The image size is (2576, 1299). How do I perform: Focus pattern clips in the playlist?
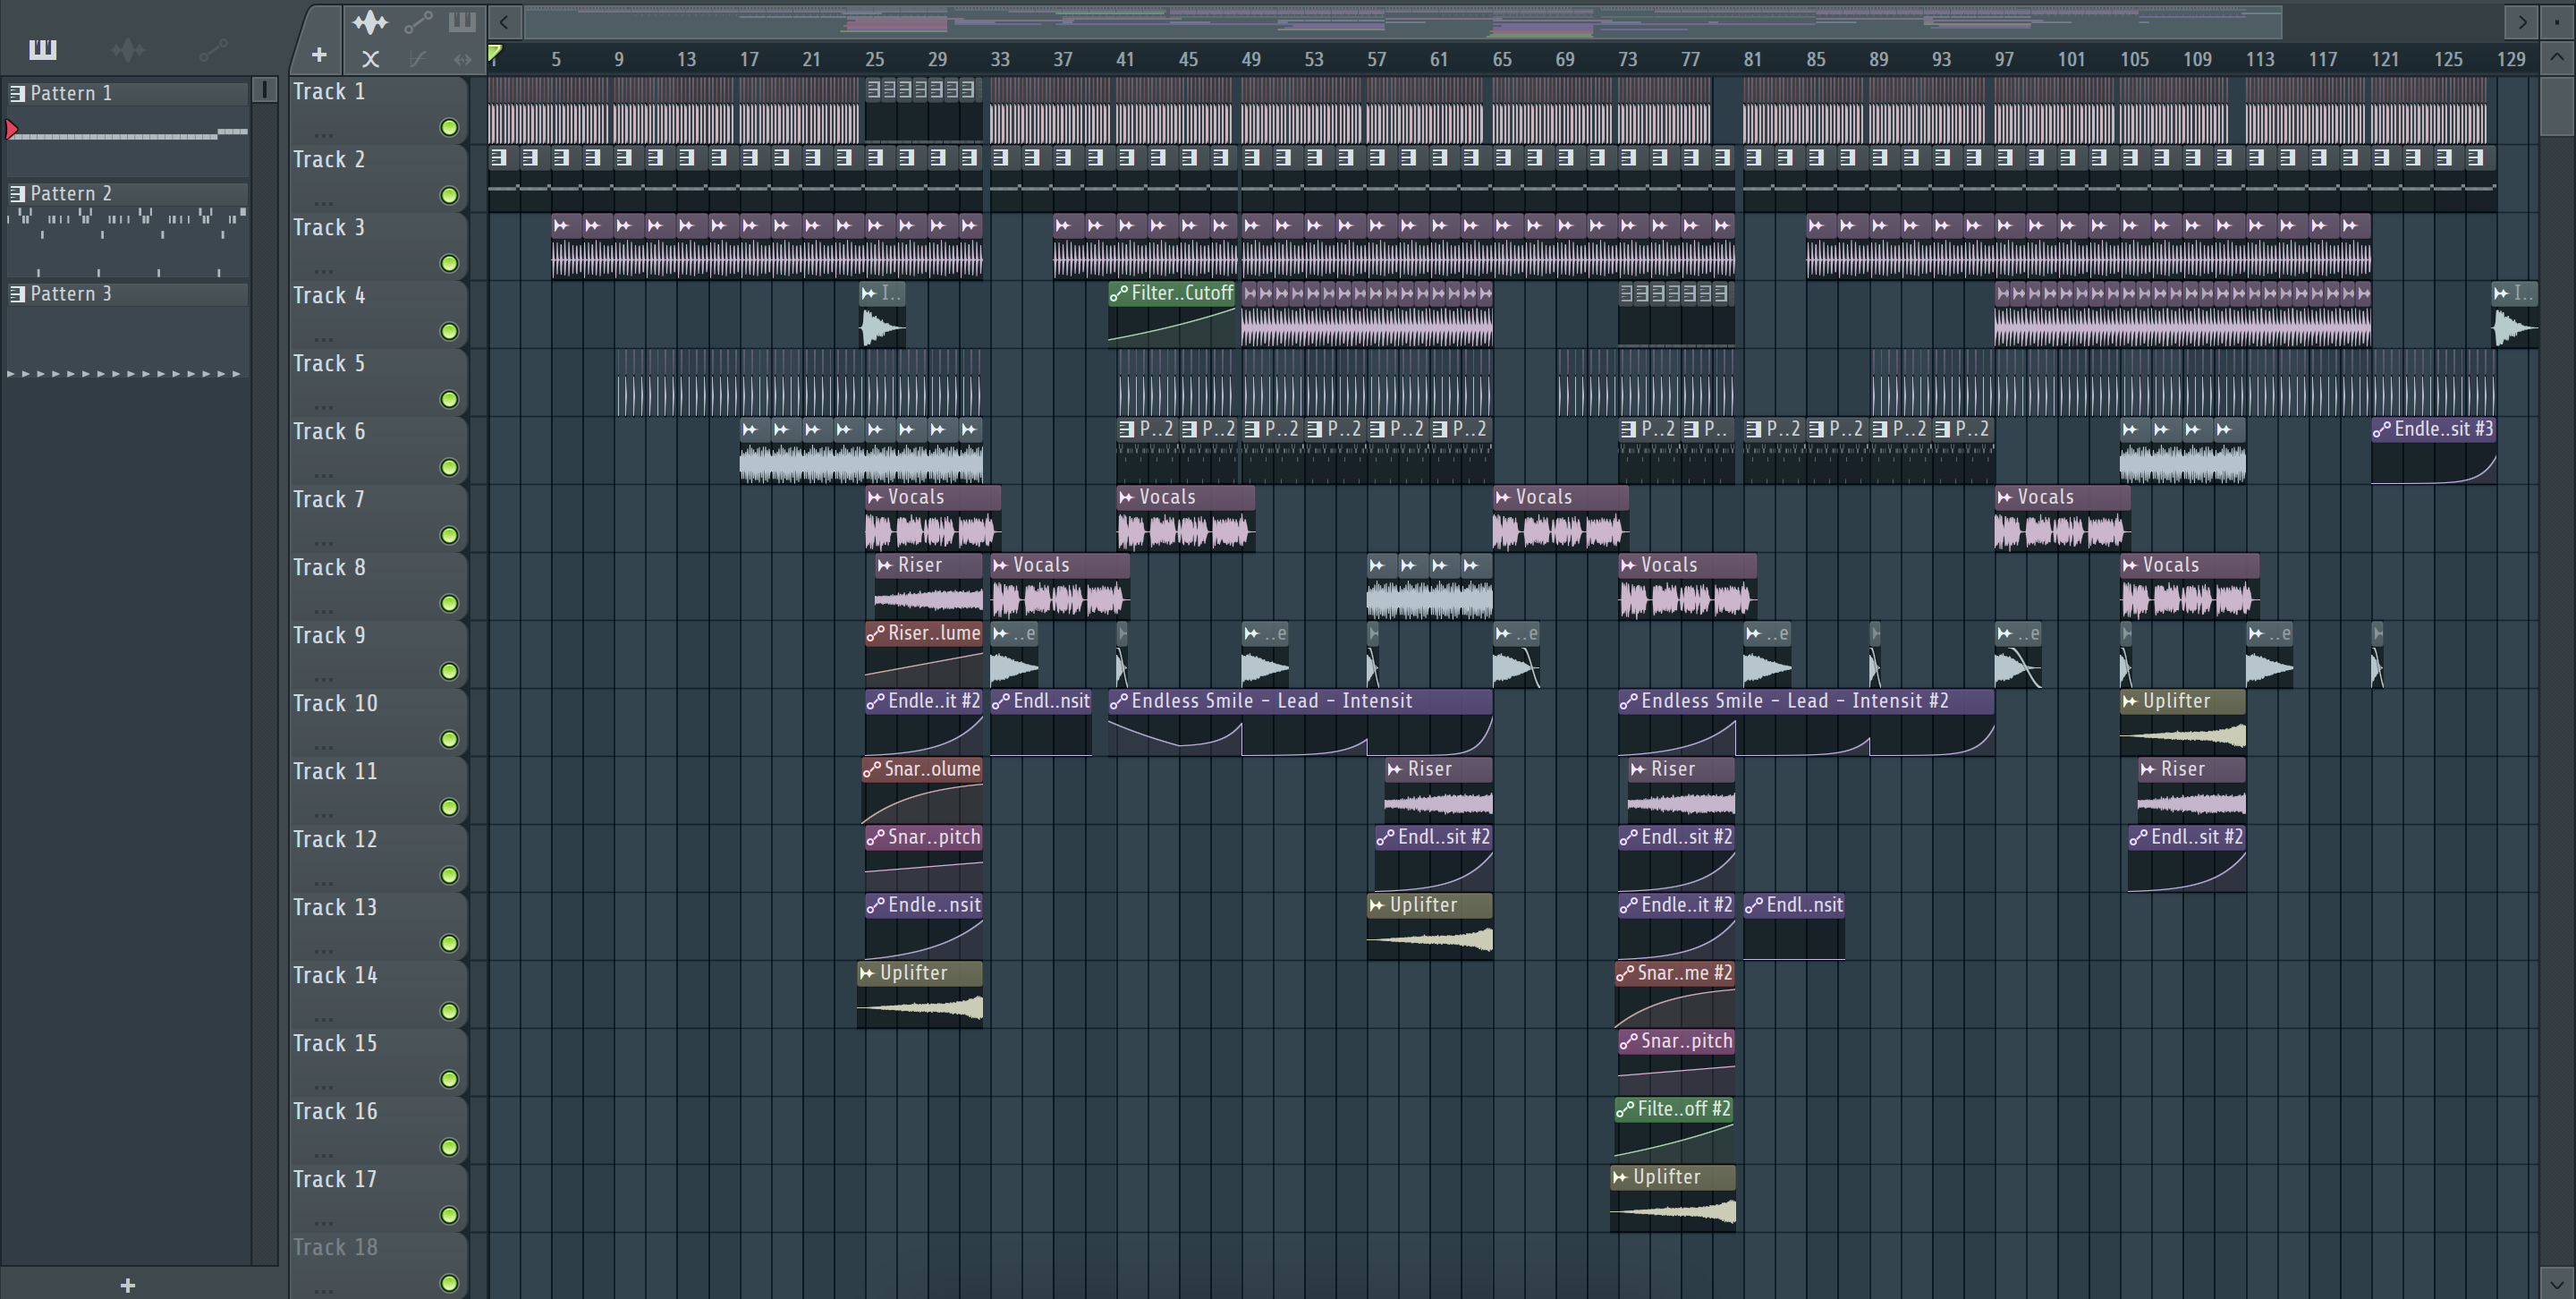pos(462,21)
